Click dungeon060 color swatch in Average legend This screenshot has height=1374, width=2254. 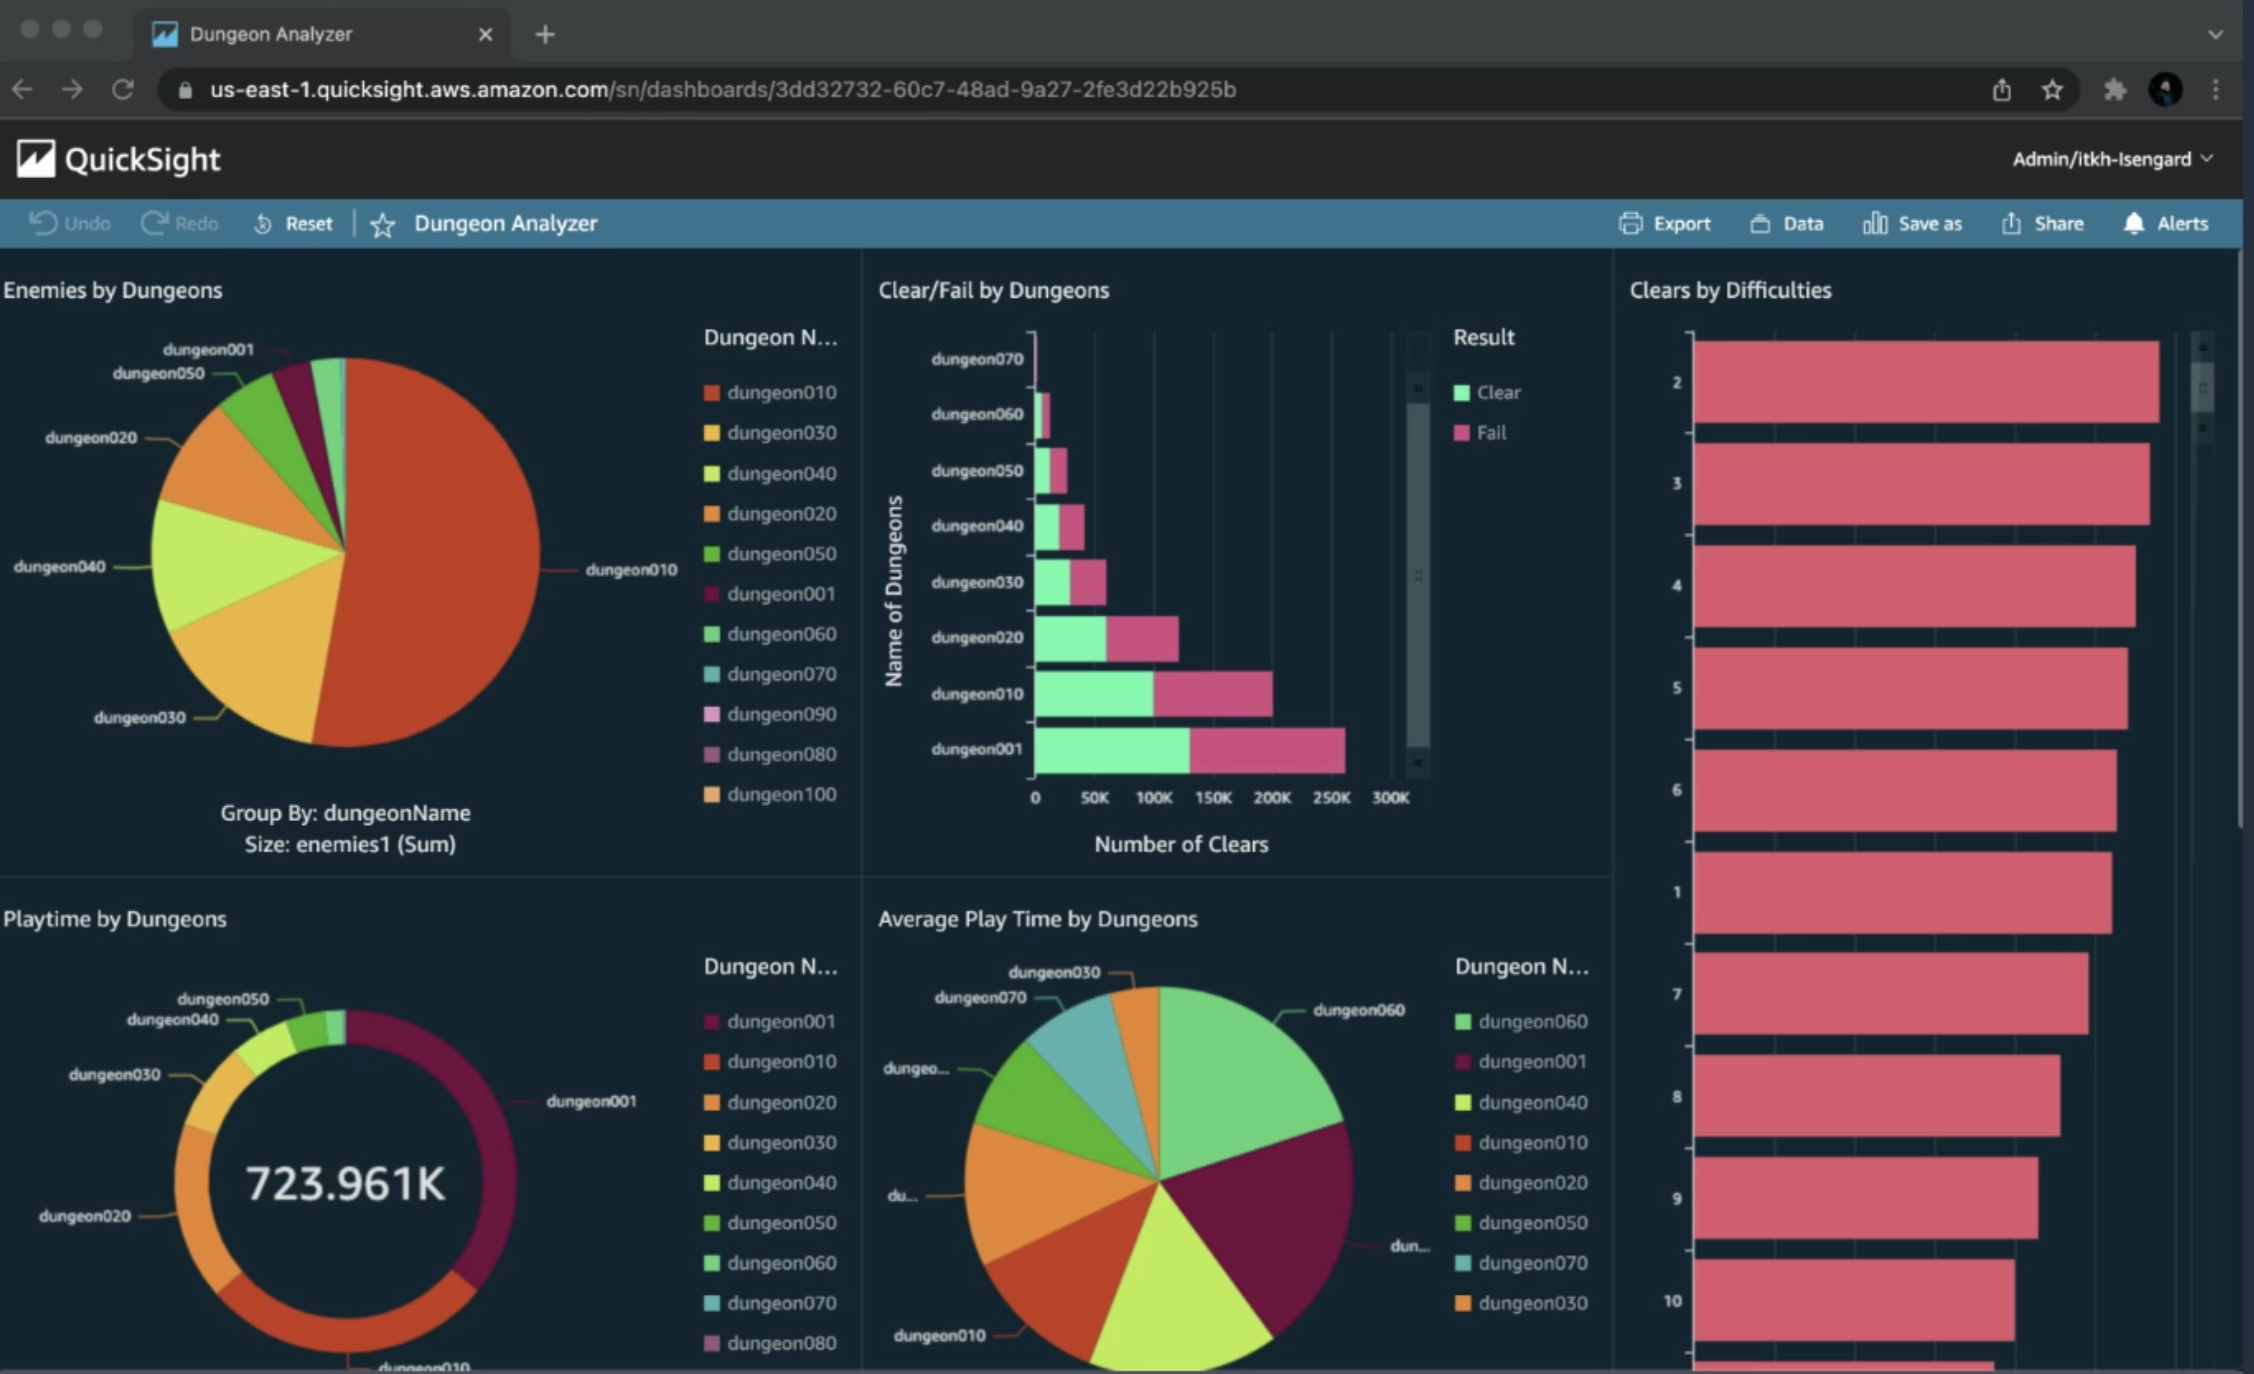tap(1462, 1022)
